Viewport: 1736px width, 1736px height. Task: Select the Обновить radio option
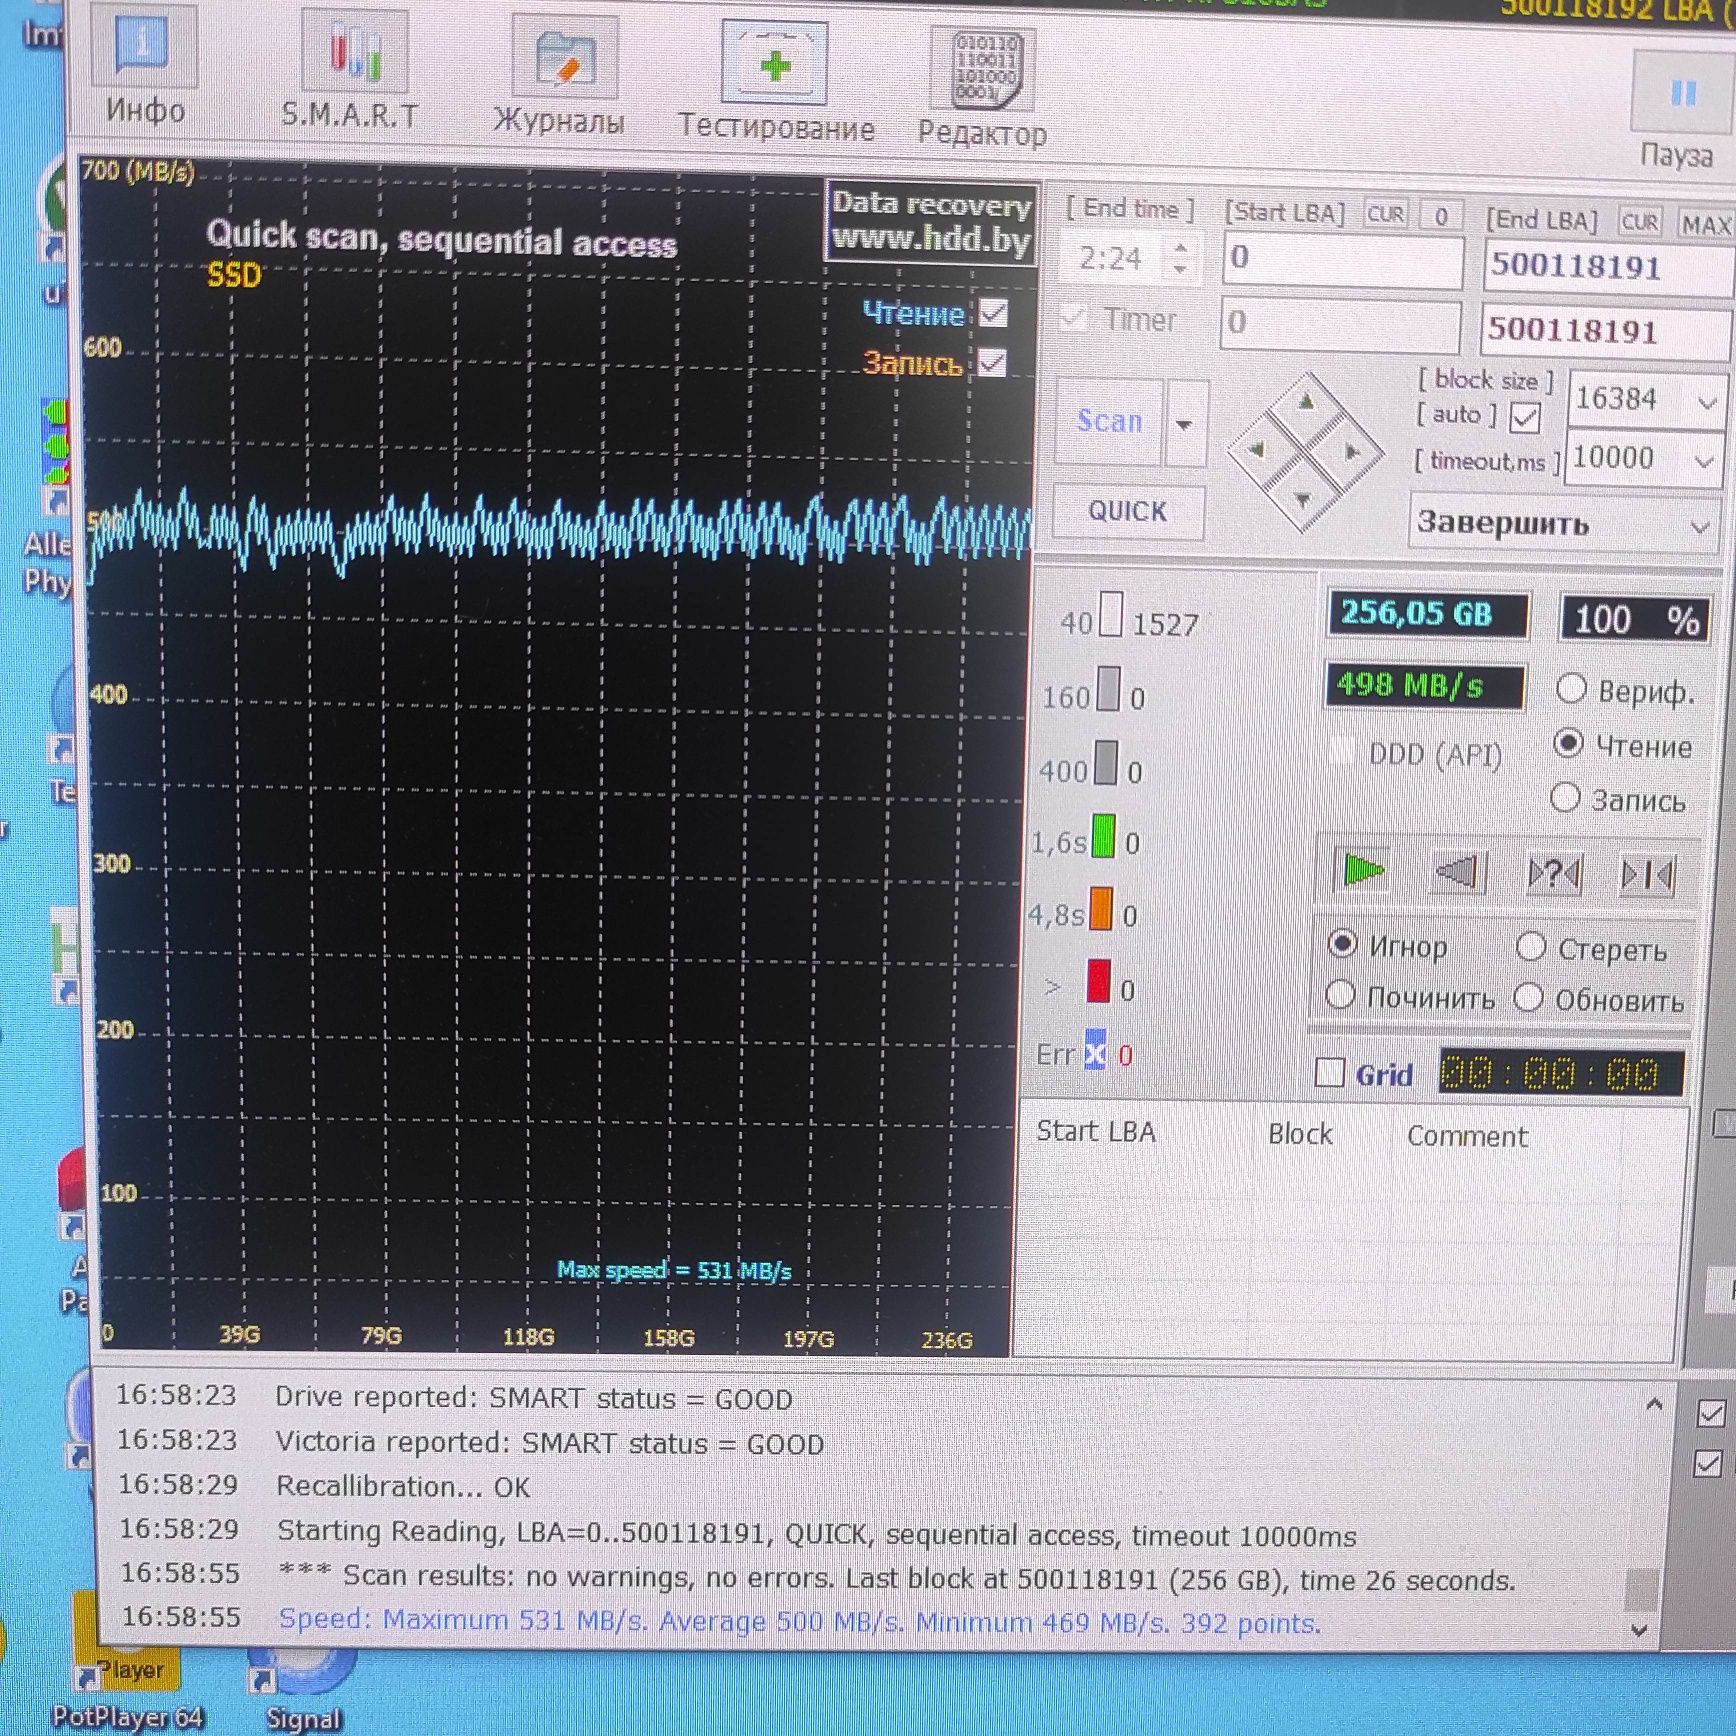click(x=1528, y=997)
